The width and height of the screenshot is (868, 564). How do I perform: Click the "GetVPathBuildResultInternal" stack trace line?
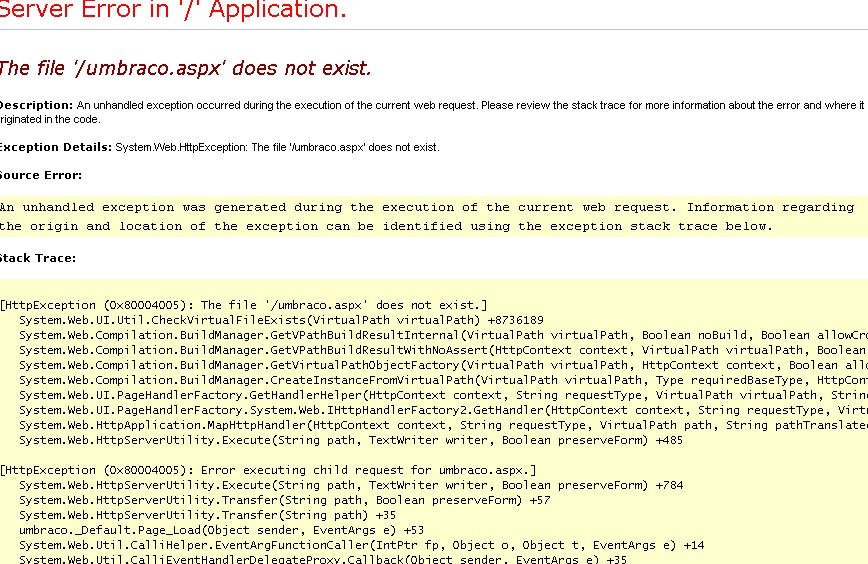(443, 335)
